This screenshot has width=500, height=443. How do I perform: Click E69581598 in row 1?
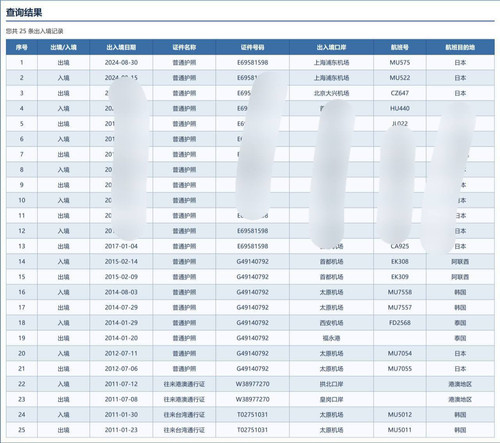tap(252, 63)
